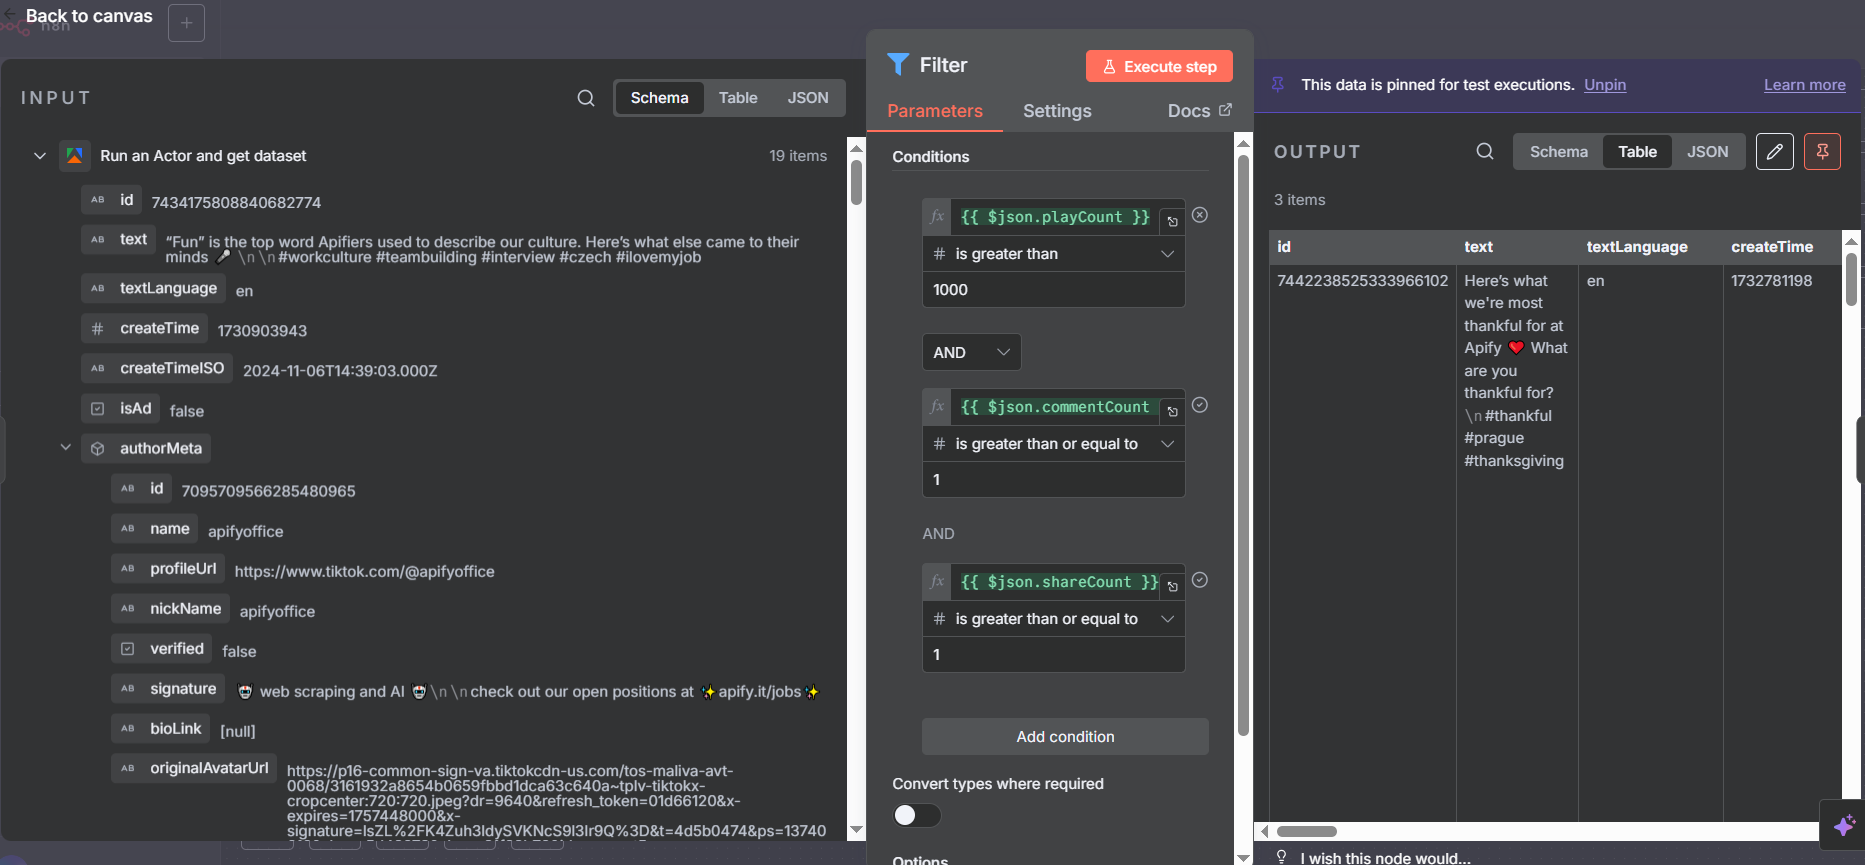Click the playCount value field containing 1000
The height and width of the screenshot is (865, 1865).
coord(1053,290)
